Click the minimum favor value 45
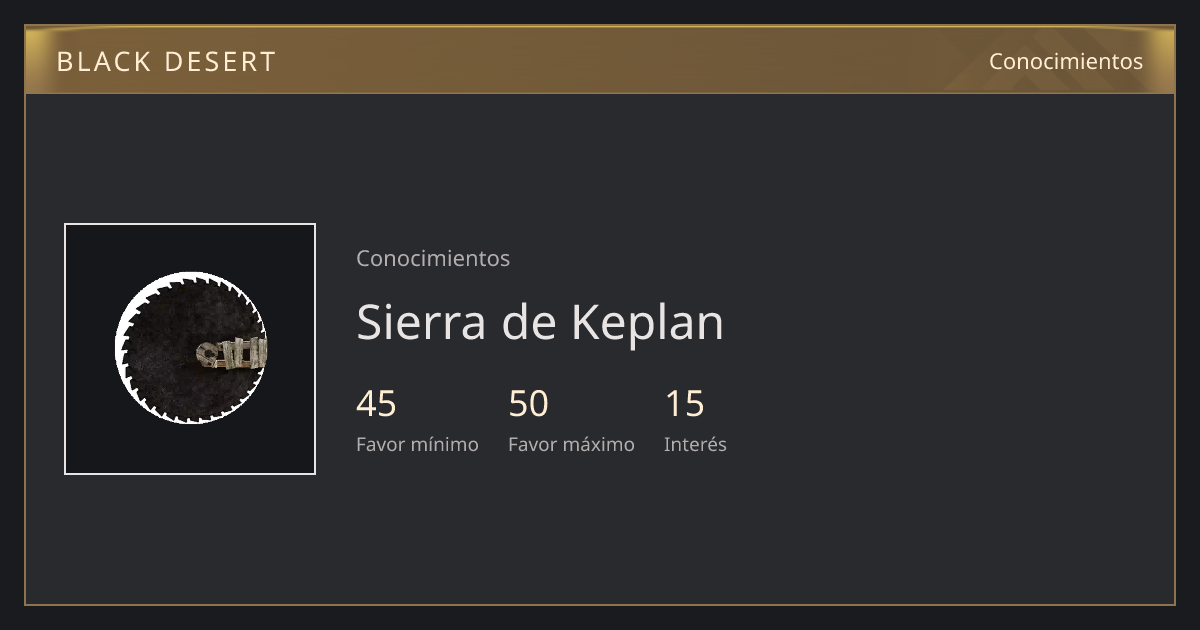 click(376, 404)
